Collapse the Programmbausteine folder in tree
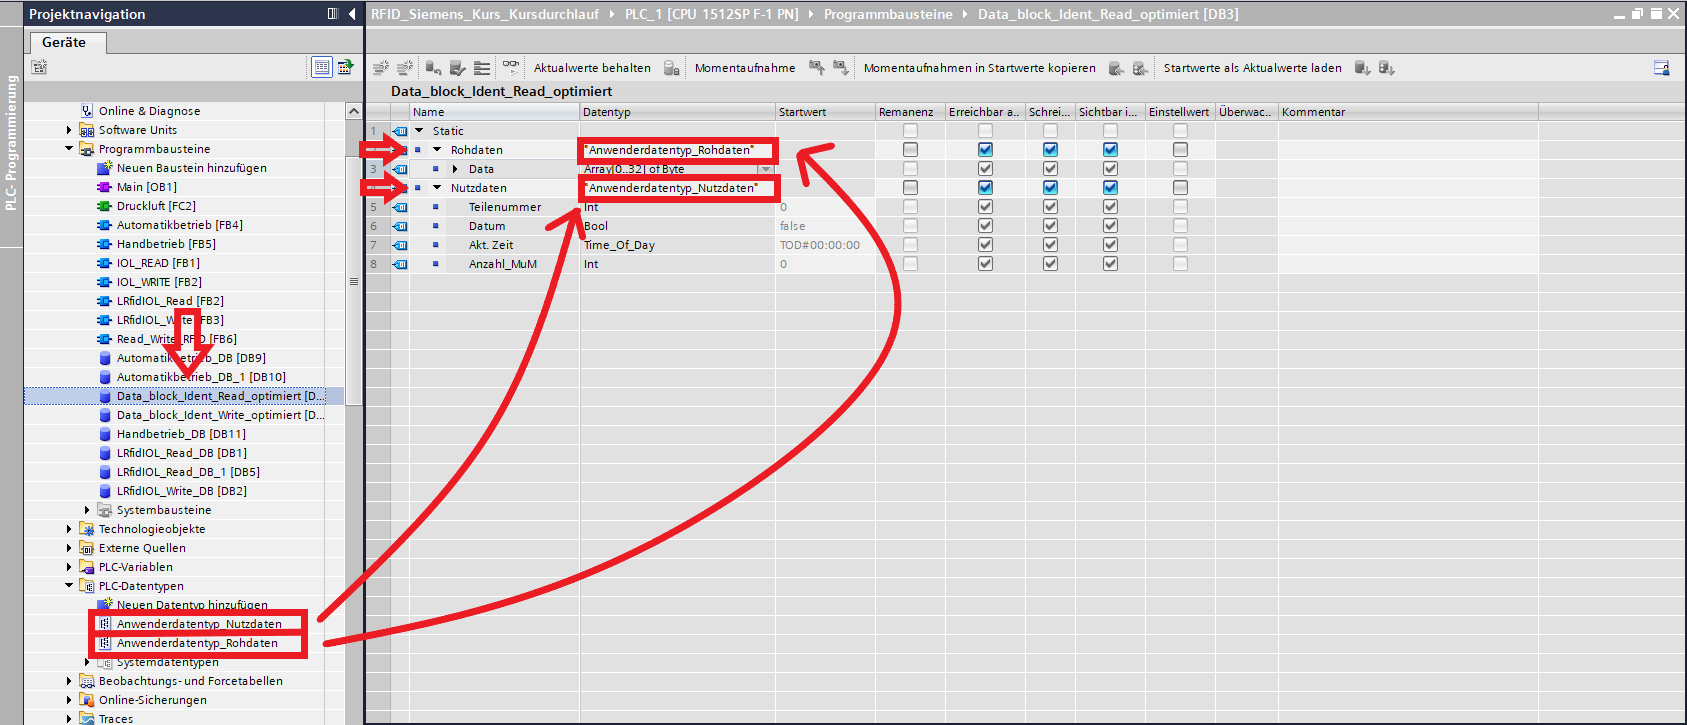The image size is (1687, 725). 69,149
